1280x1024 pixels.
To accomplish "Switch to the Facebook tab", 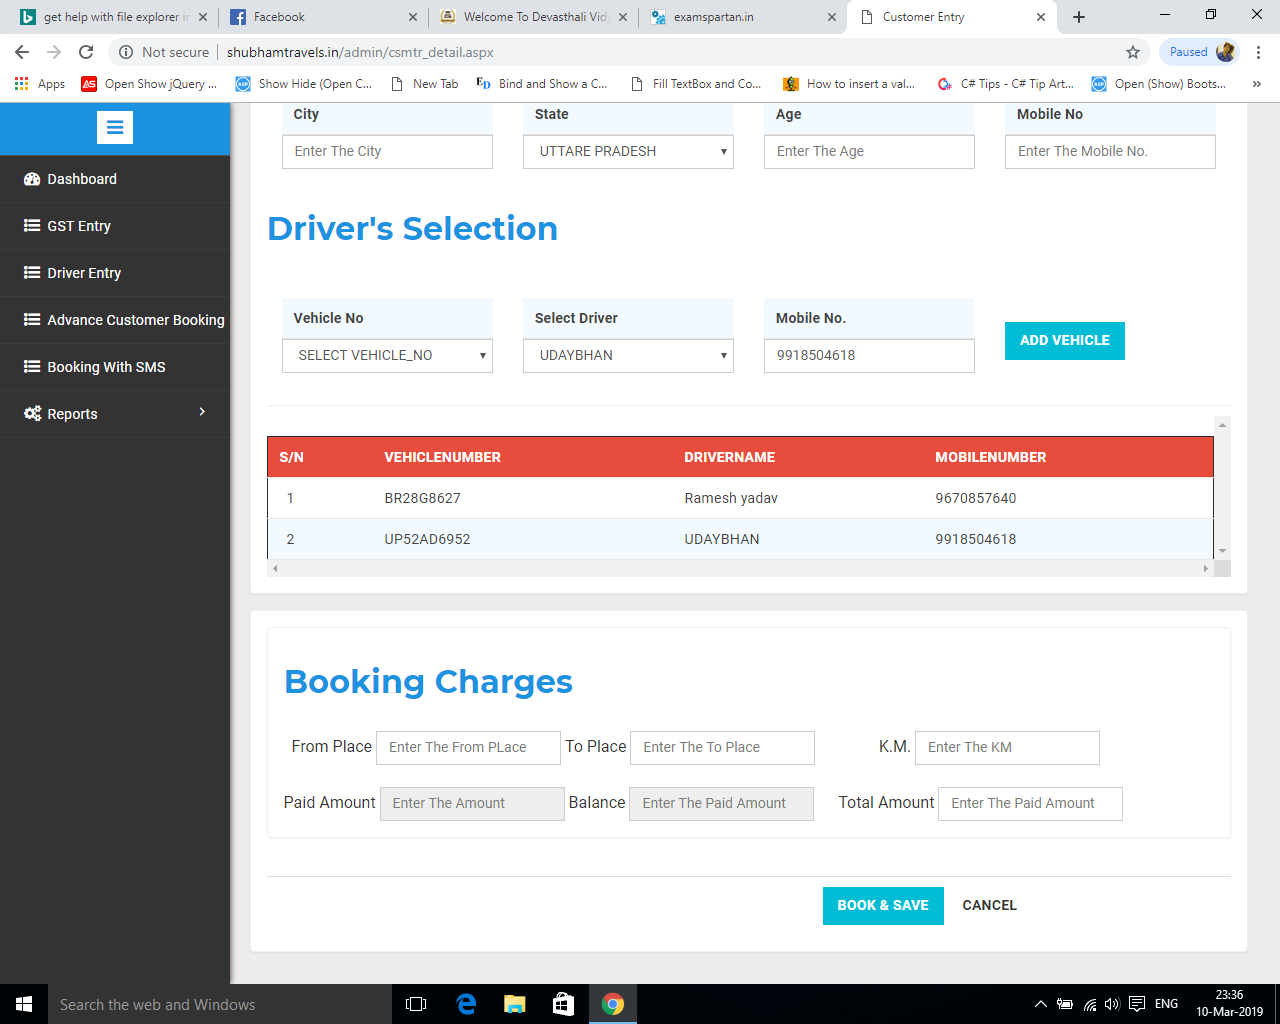I will pyautogui.click(x=323, y=17).
